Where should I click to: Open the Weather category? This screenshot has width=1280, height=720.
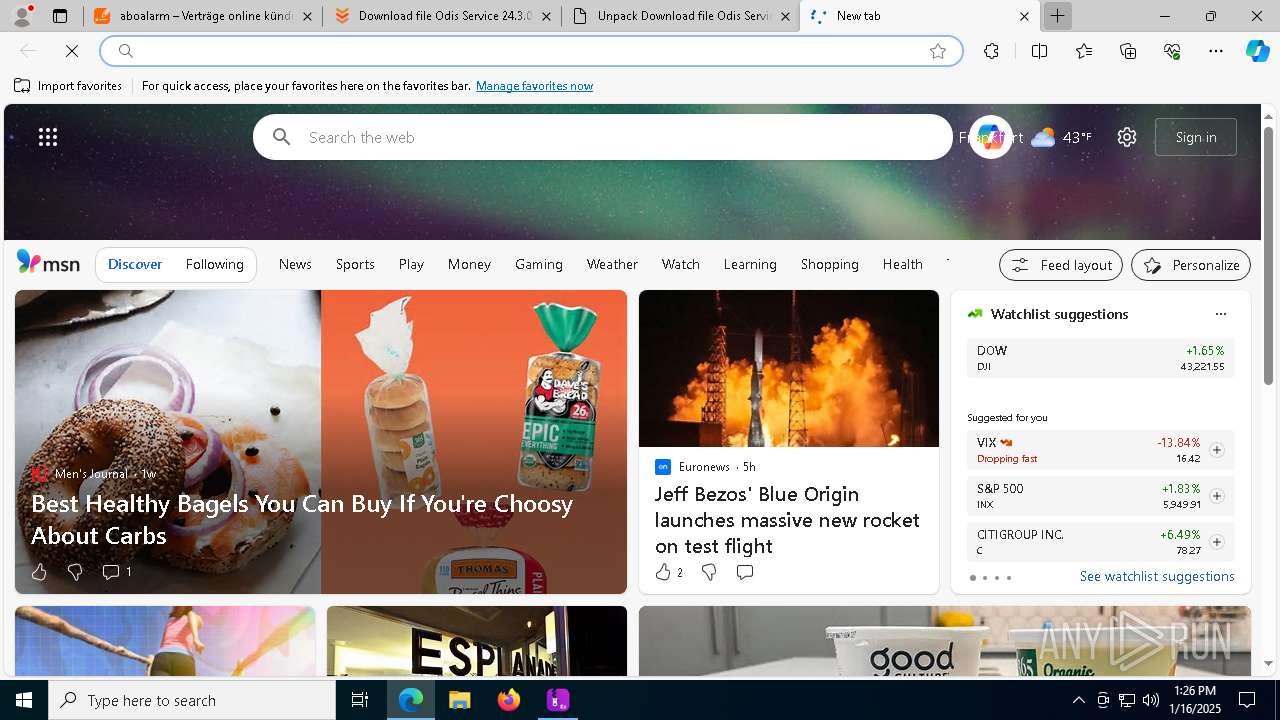[x=612, y=264]
